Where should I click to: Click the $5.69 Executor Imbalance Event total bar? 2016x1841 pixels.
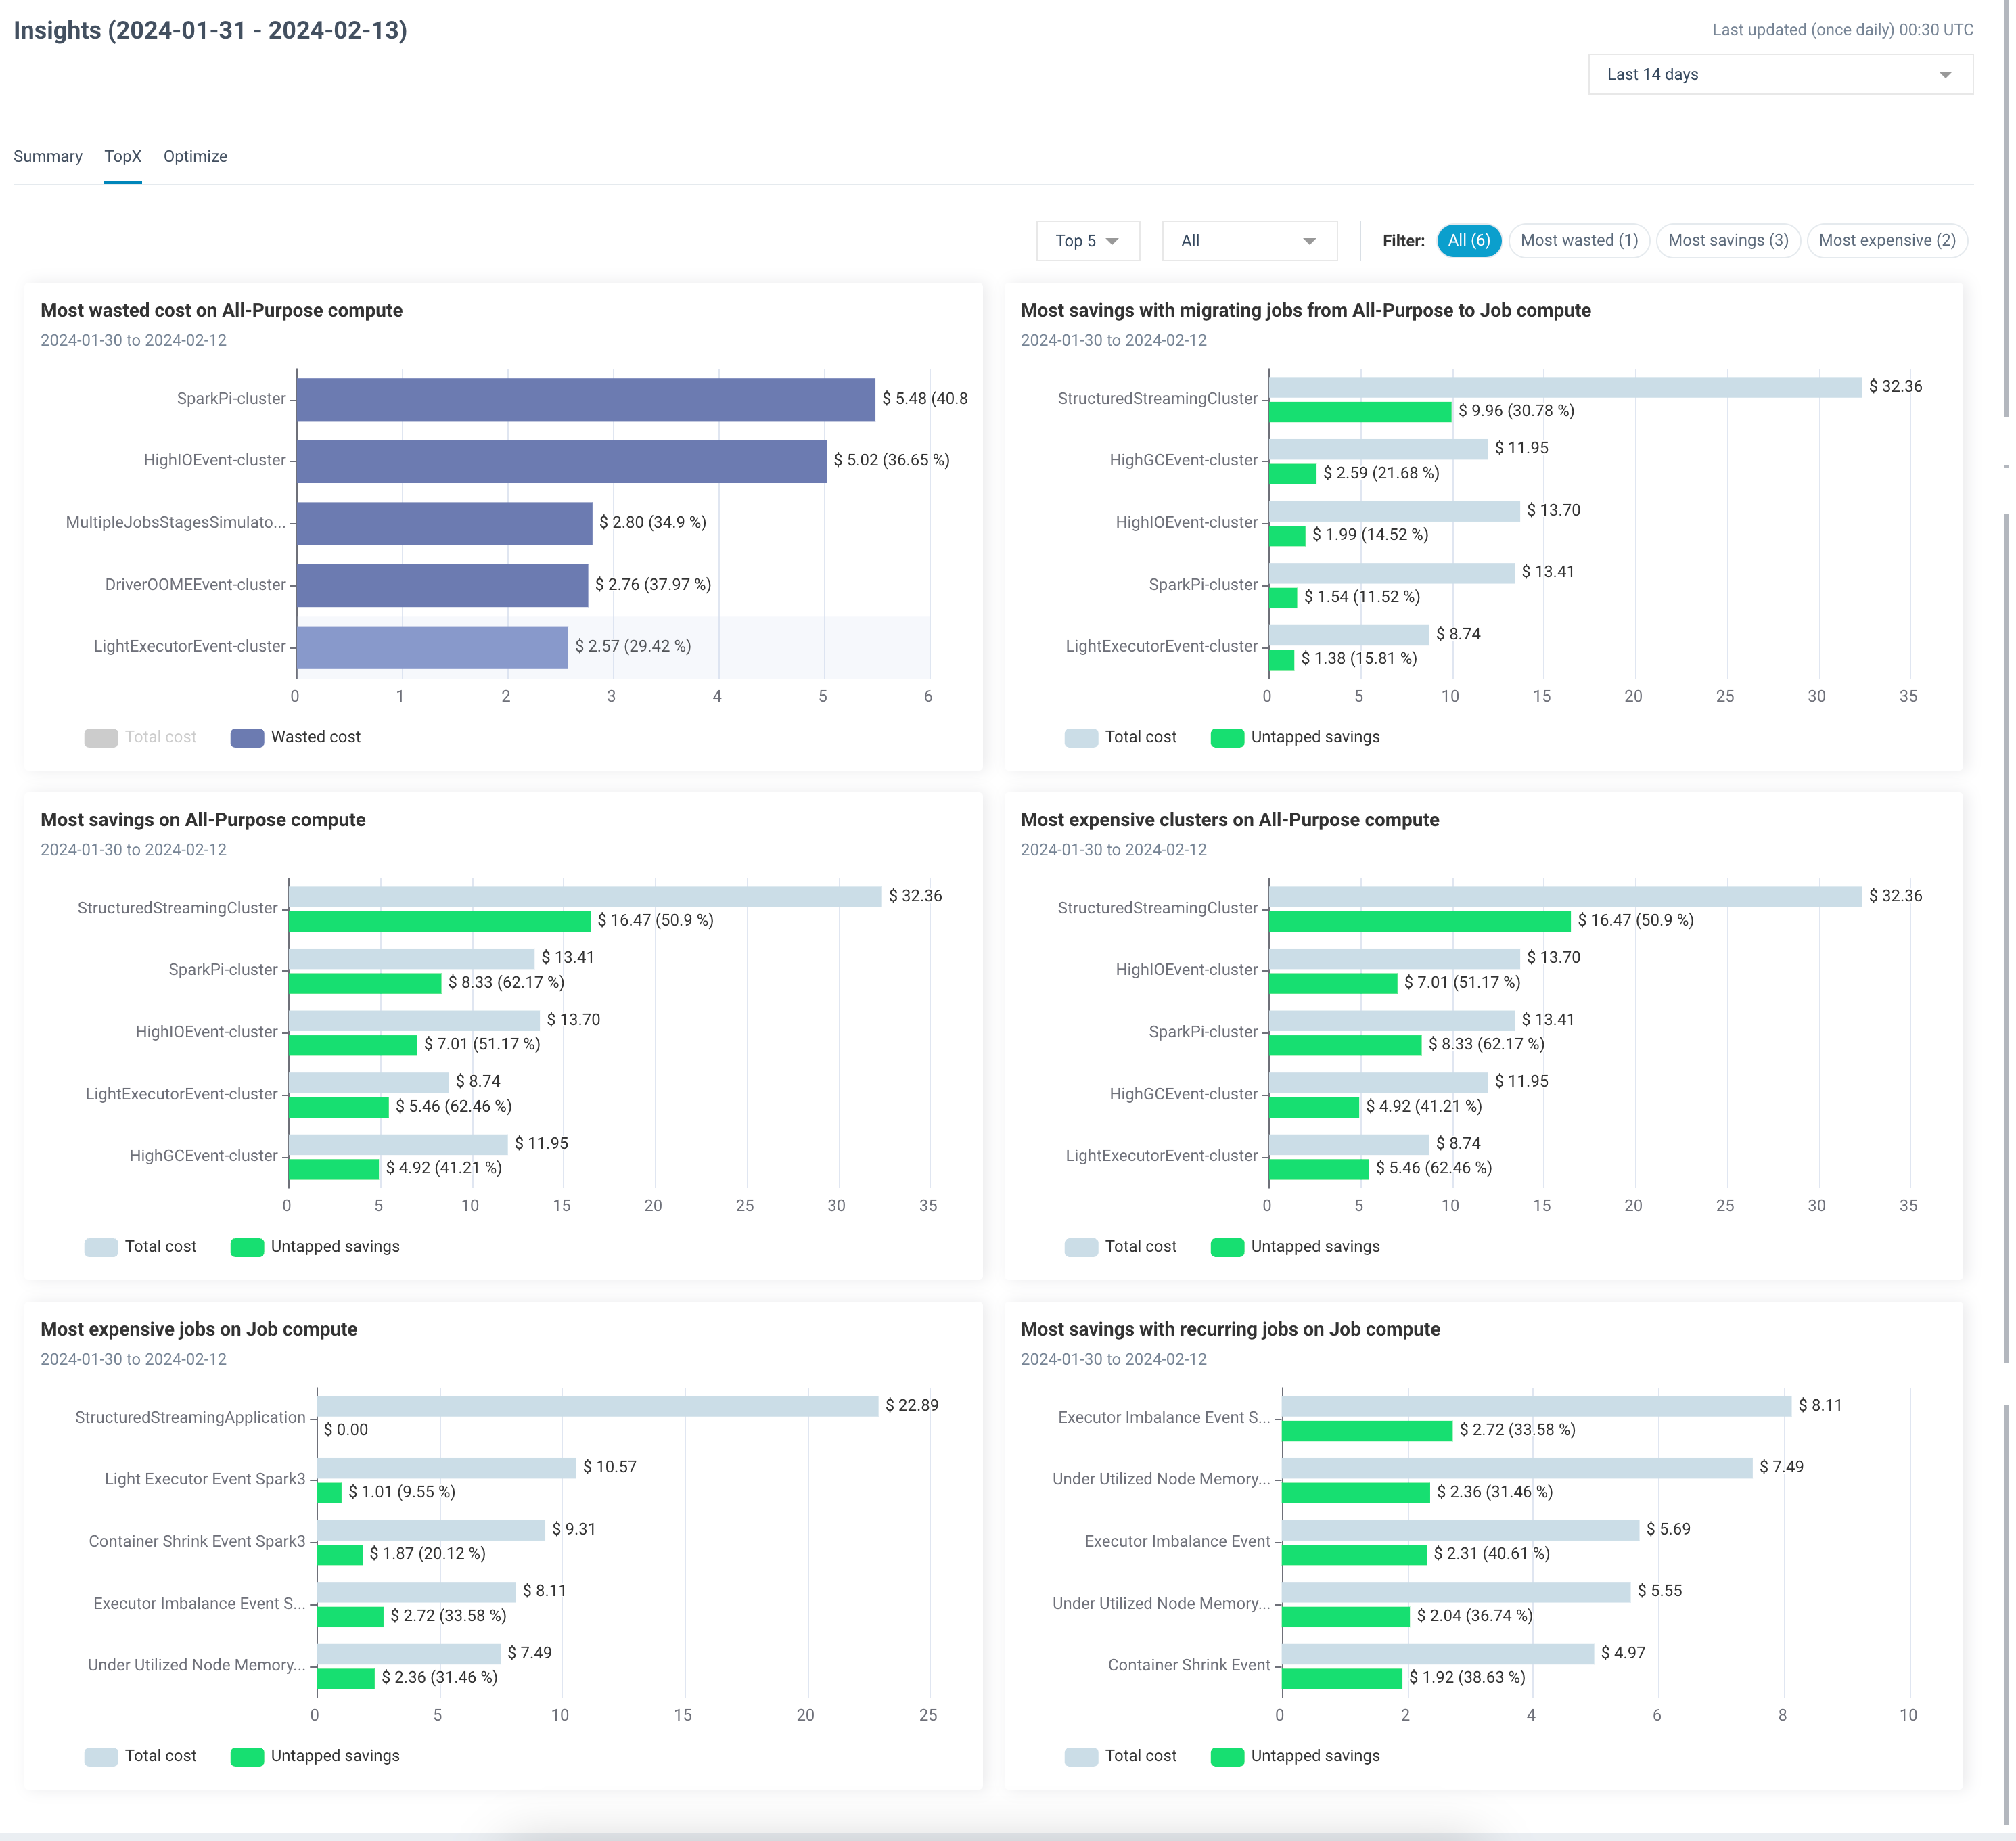pyautogui.click(x=1461, y=1530)
